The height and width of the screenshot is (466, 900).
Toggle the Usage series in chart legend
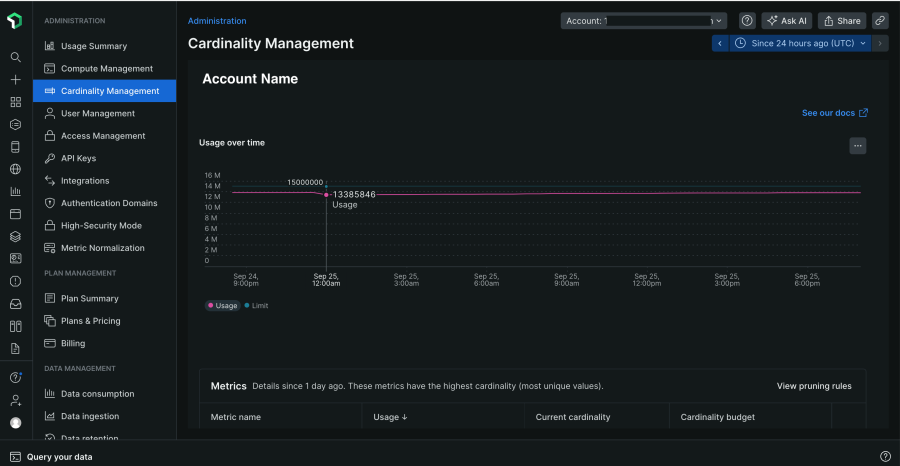pos(223,306)
